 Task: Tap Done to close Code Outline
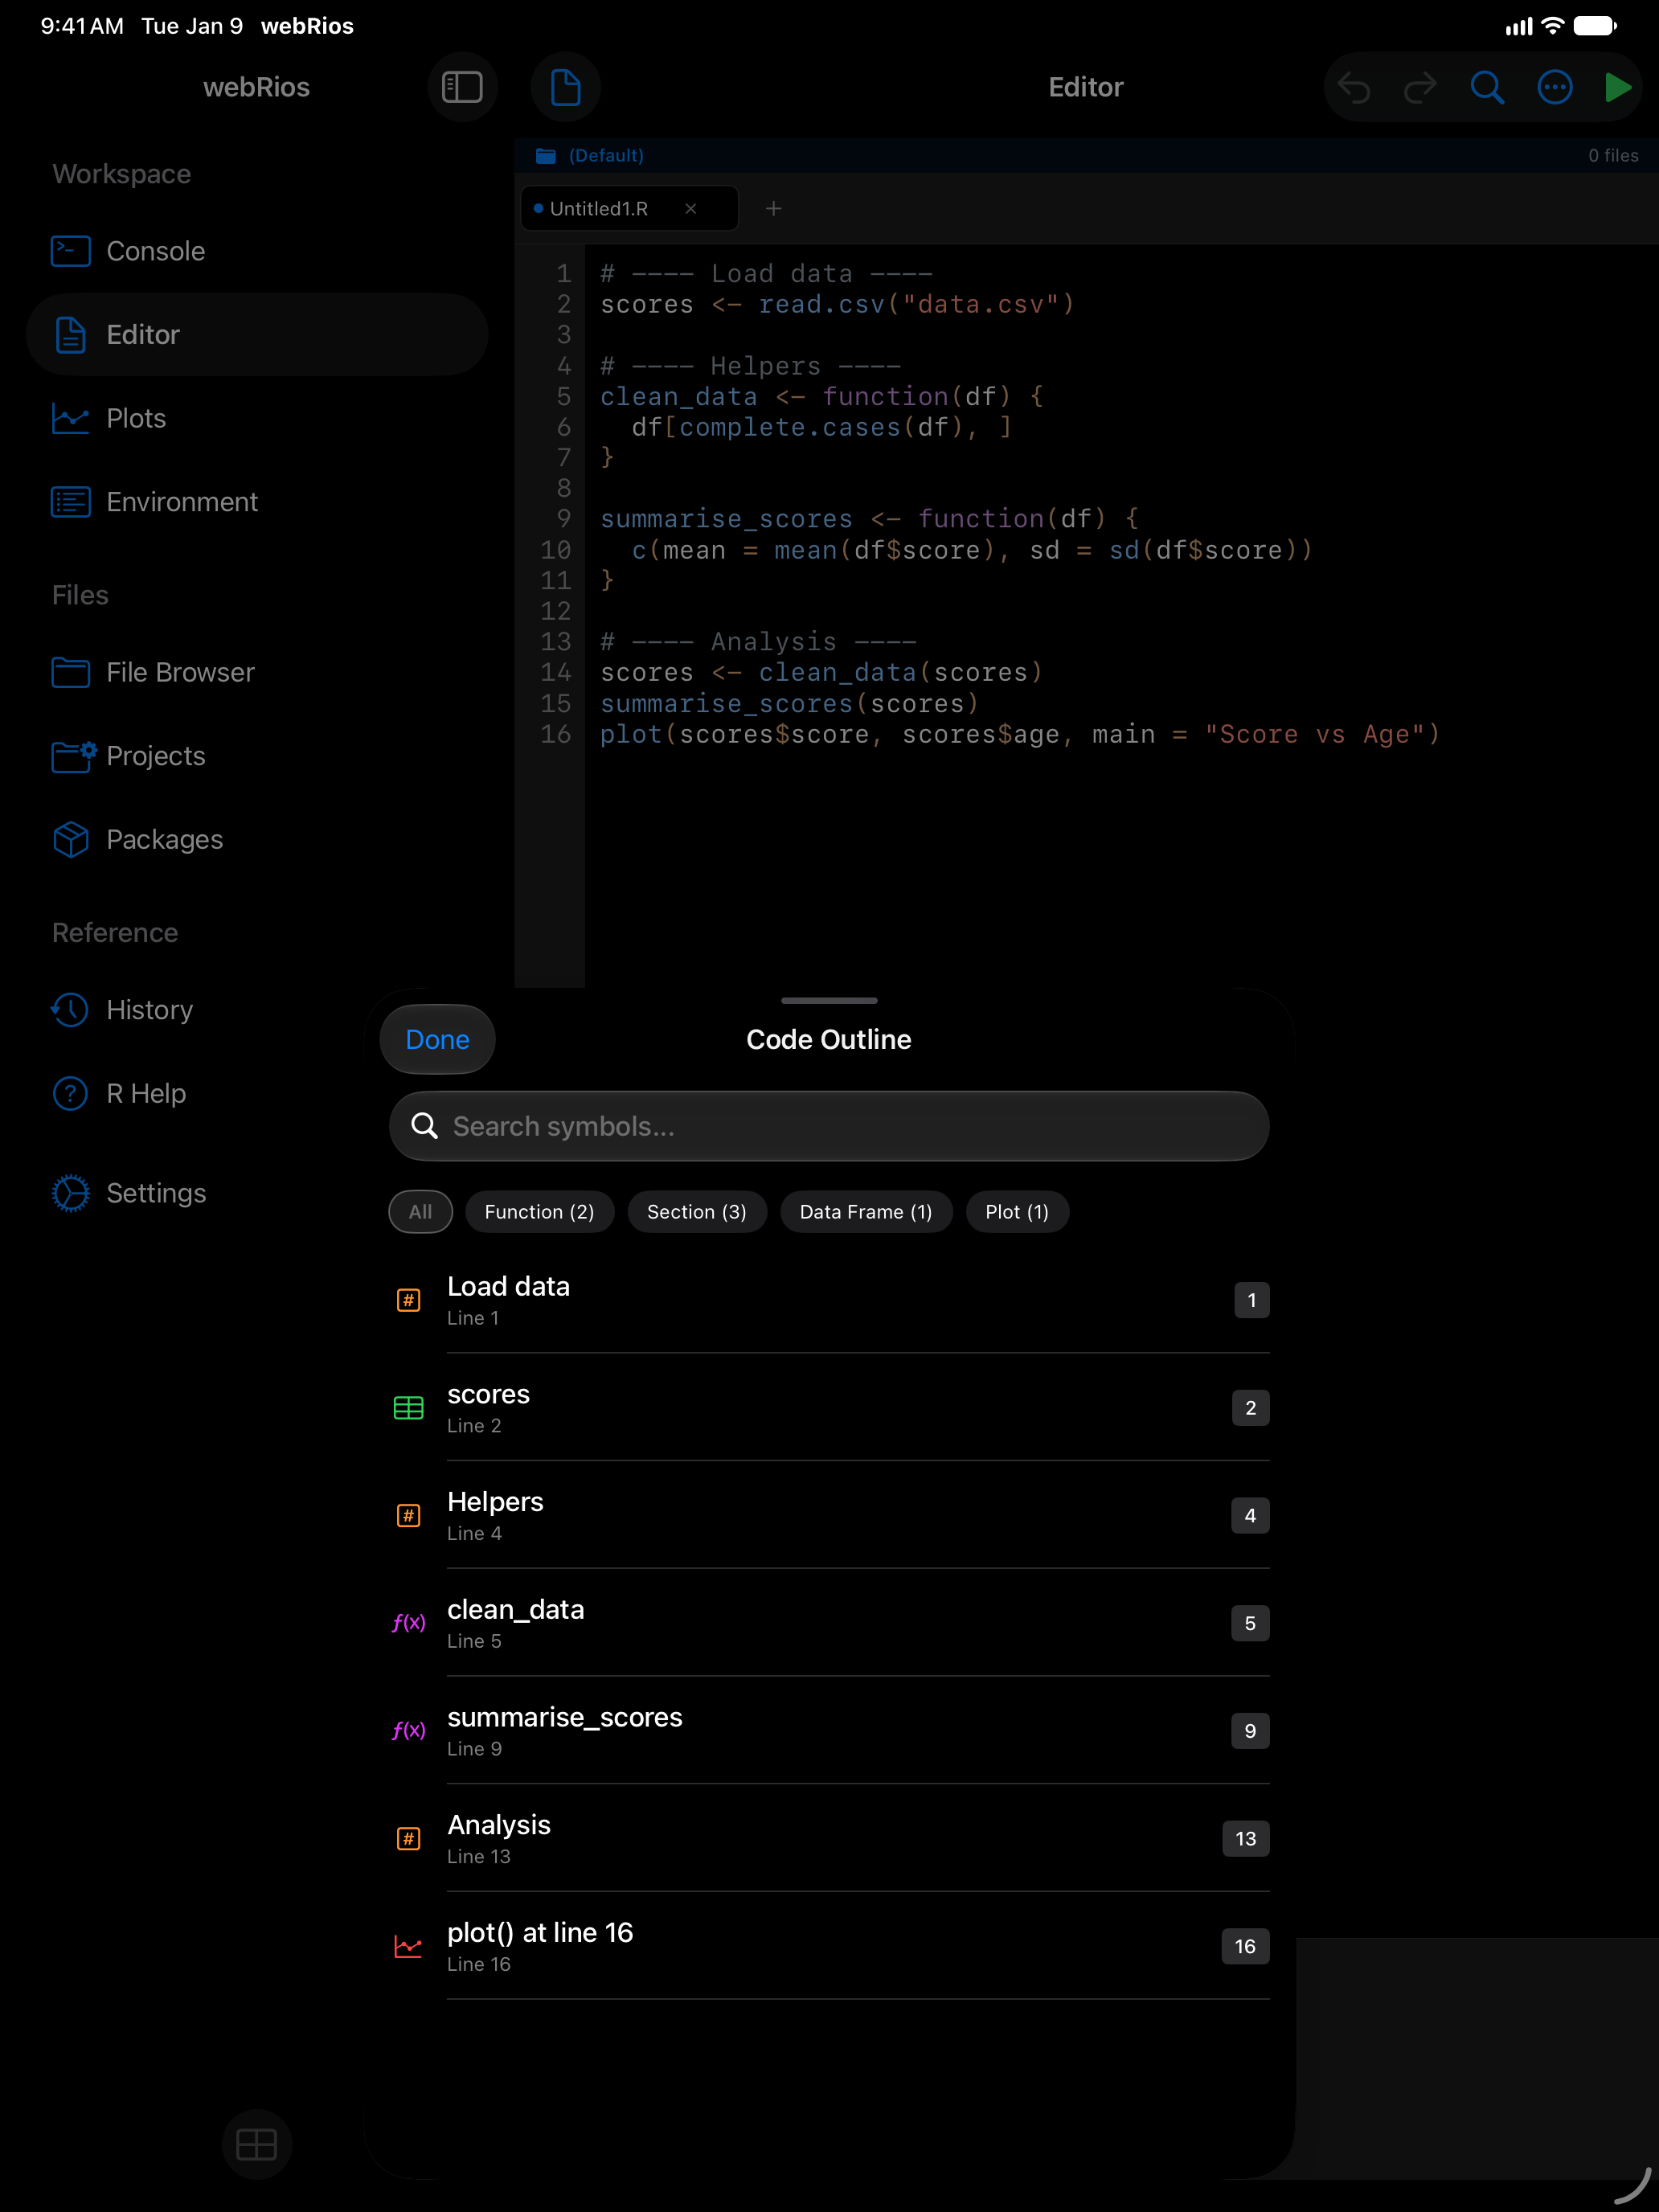(x=437, y=1039)
